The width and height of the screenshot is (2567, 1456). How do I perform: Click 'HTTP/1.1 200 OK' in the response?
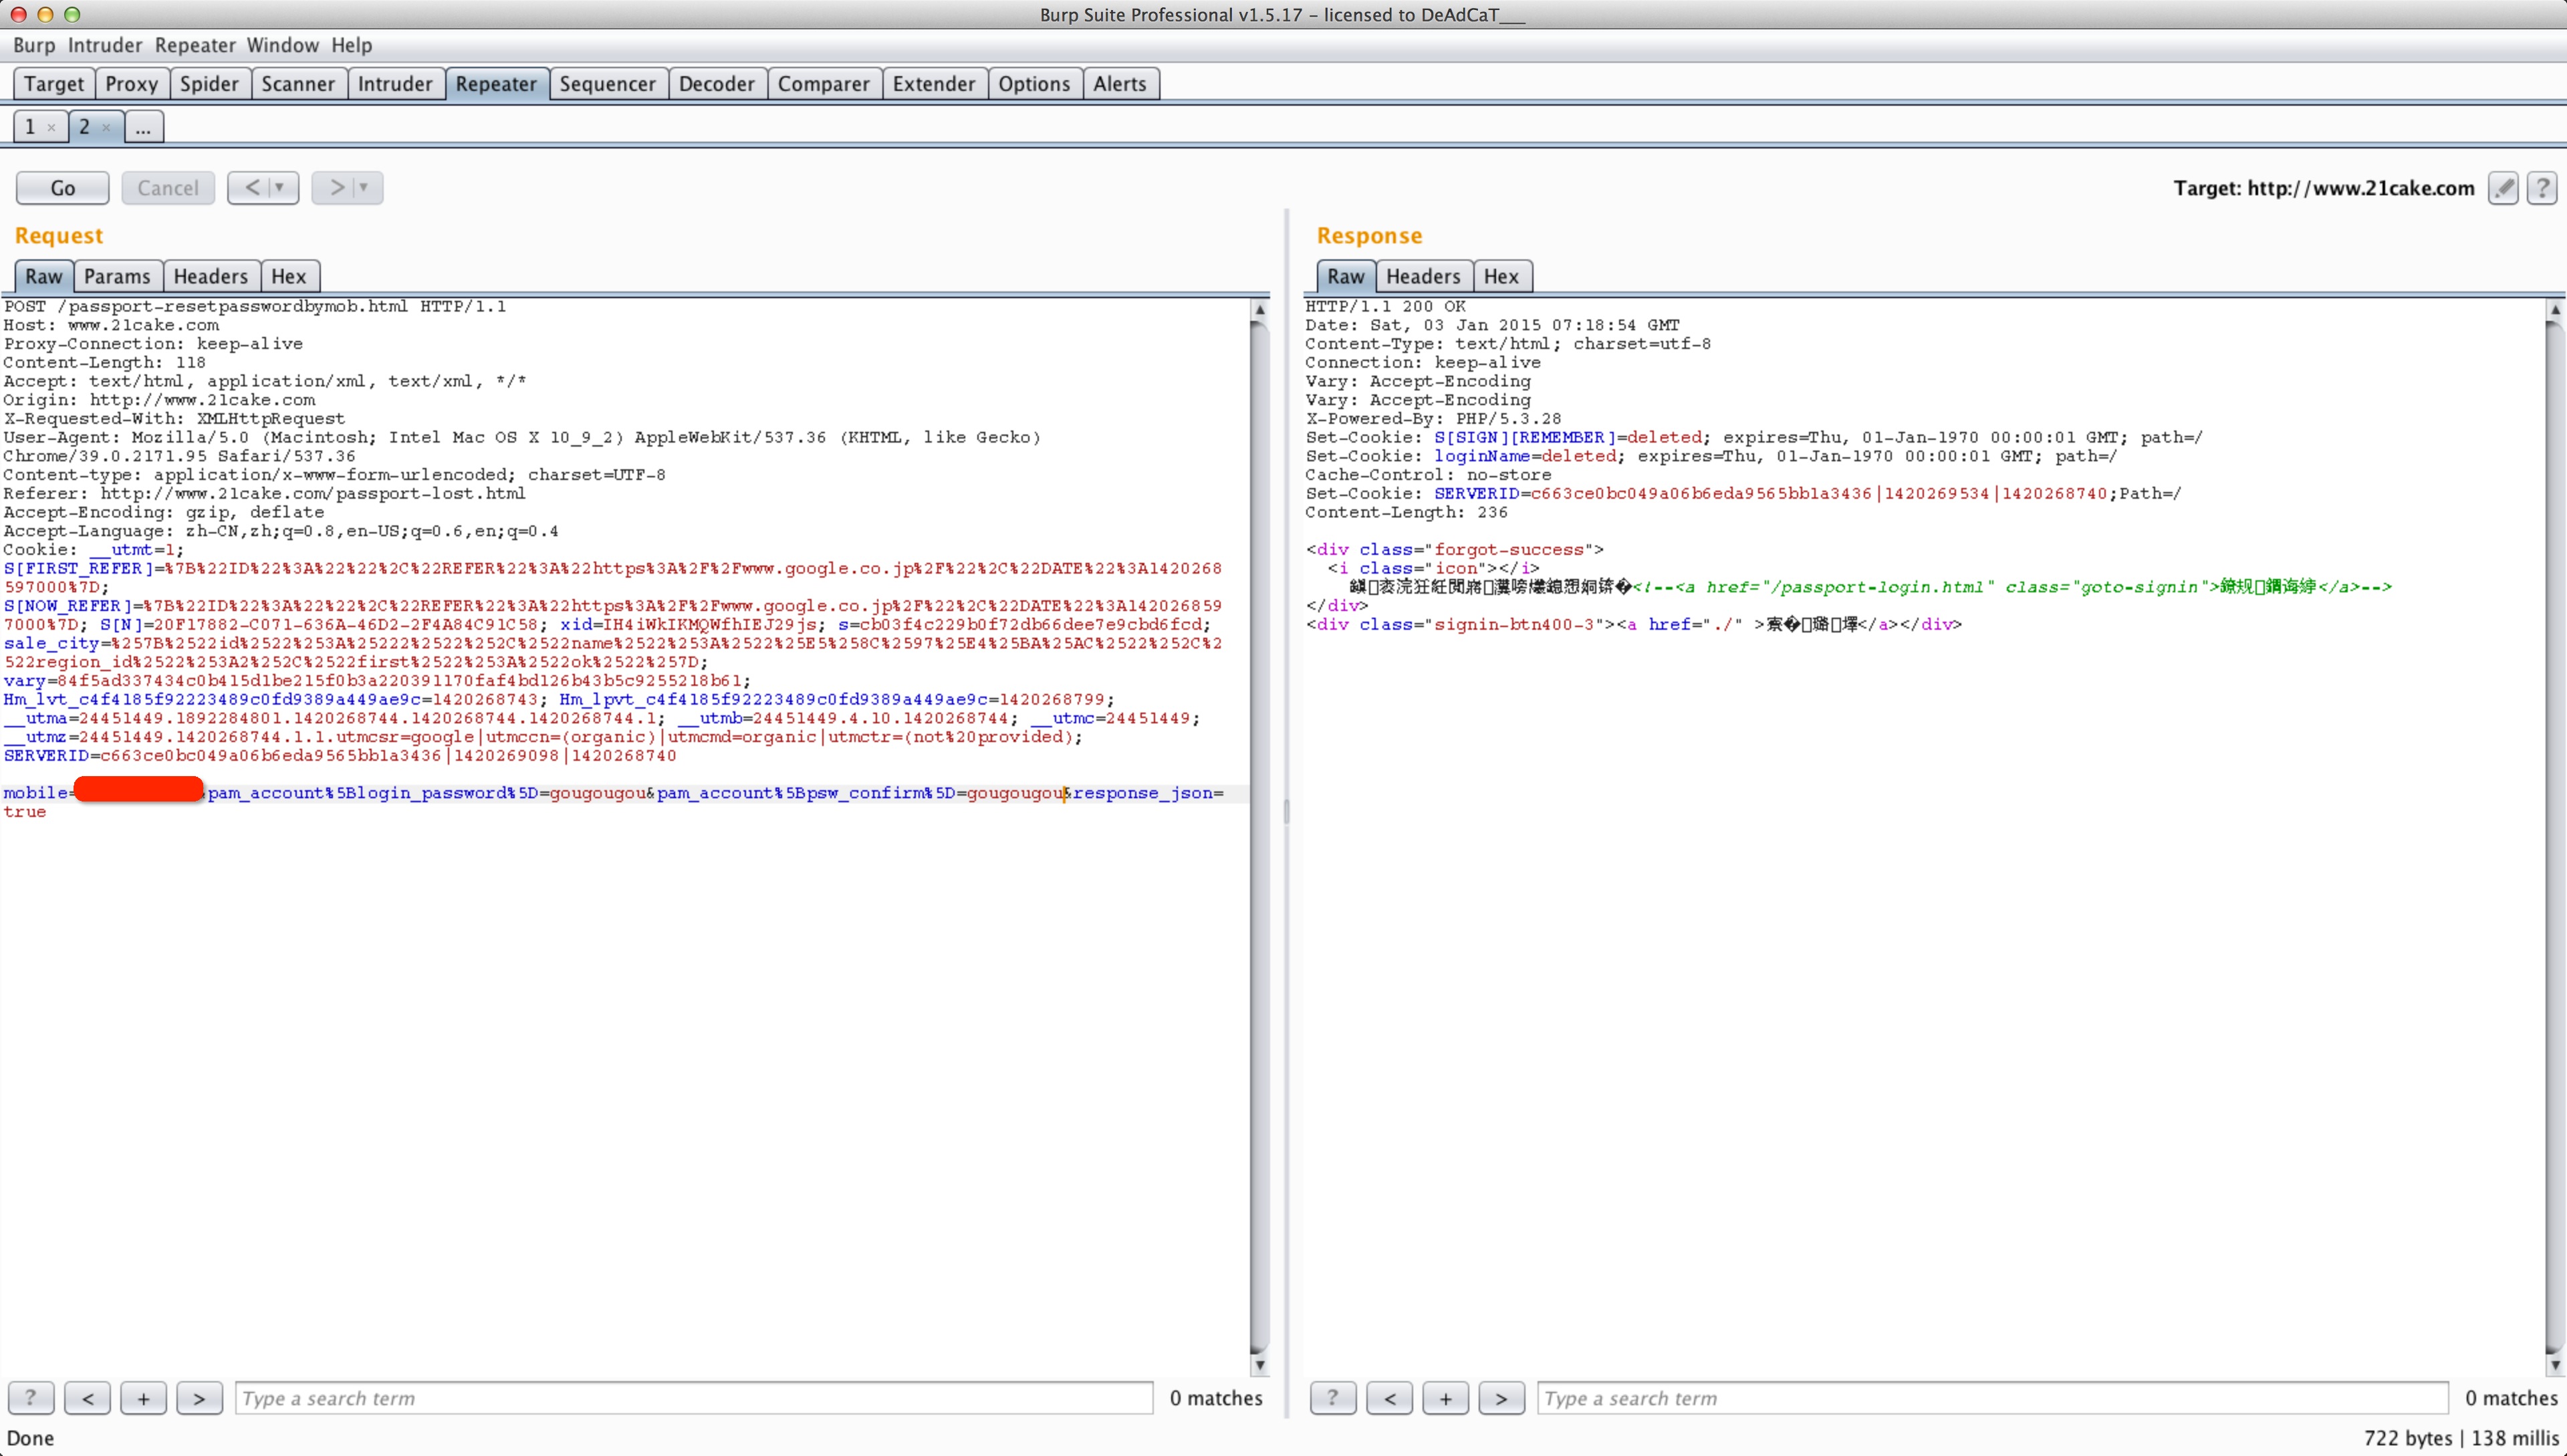click(1385, 306)
